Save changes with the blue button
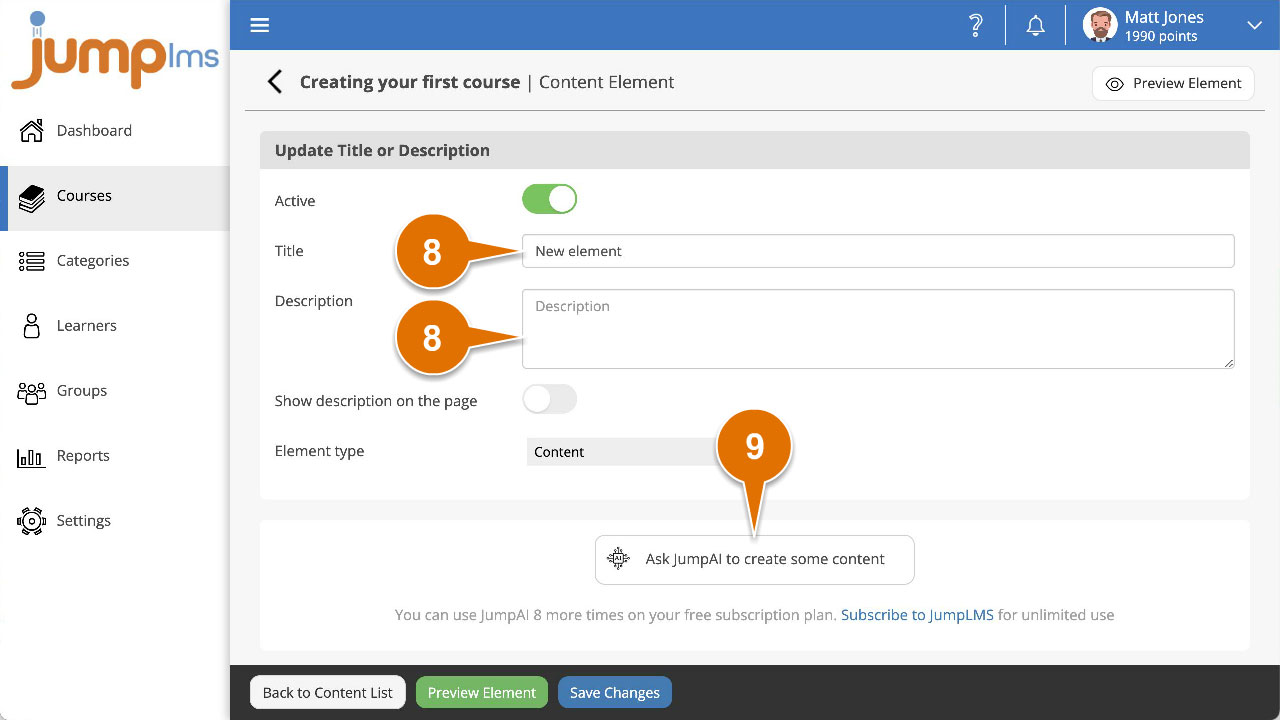The width and height of the screenshot is (1280, 720). click(x=614, y=691)
